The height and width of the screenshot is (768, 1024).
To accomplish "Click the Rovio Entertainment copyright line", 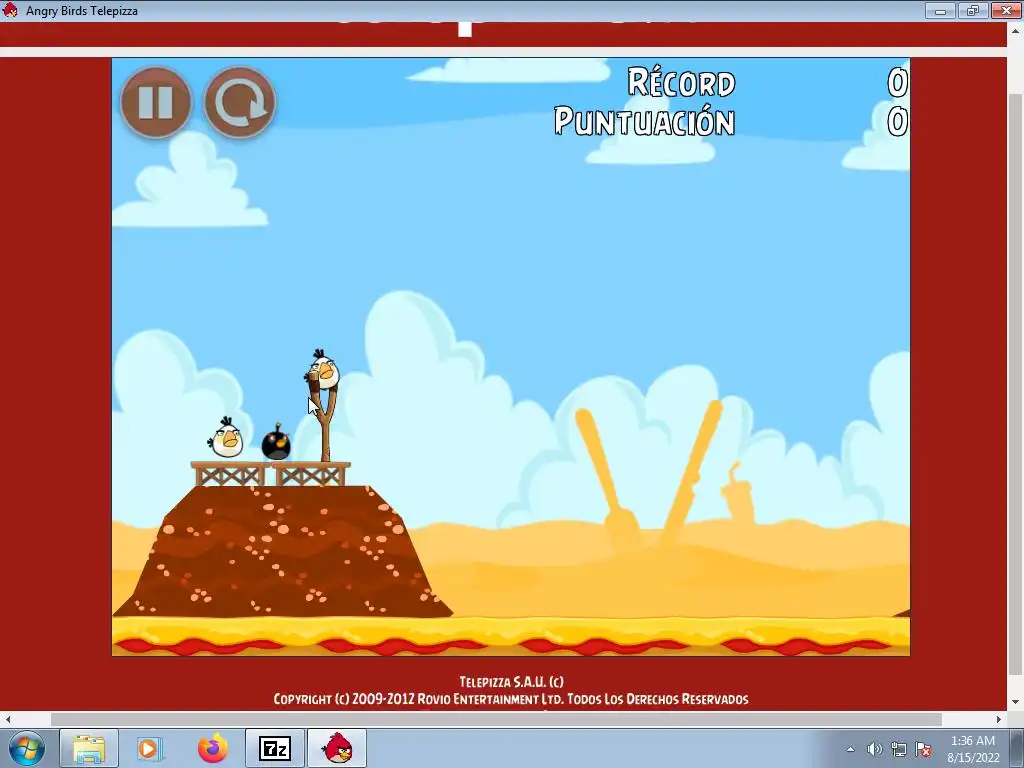I will pyautogui.click(x=511, y=699).
